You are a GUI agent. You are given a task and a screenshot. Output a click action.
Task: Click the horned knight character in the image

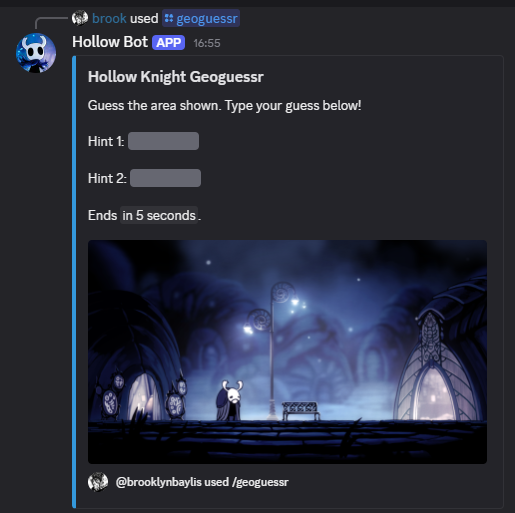[x=230, y=400]
